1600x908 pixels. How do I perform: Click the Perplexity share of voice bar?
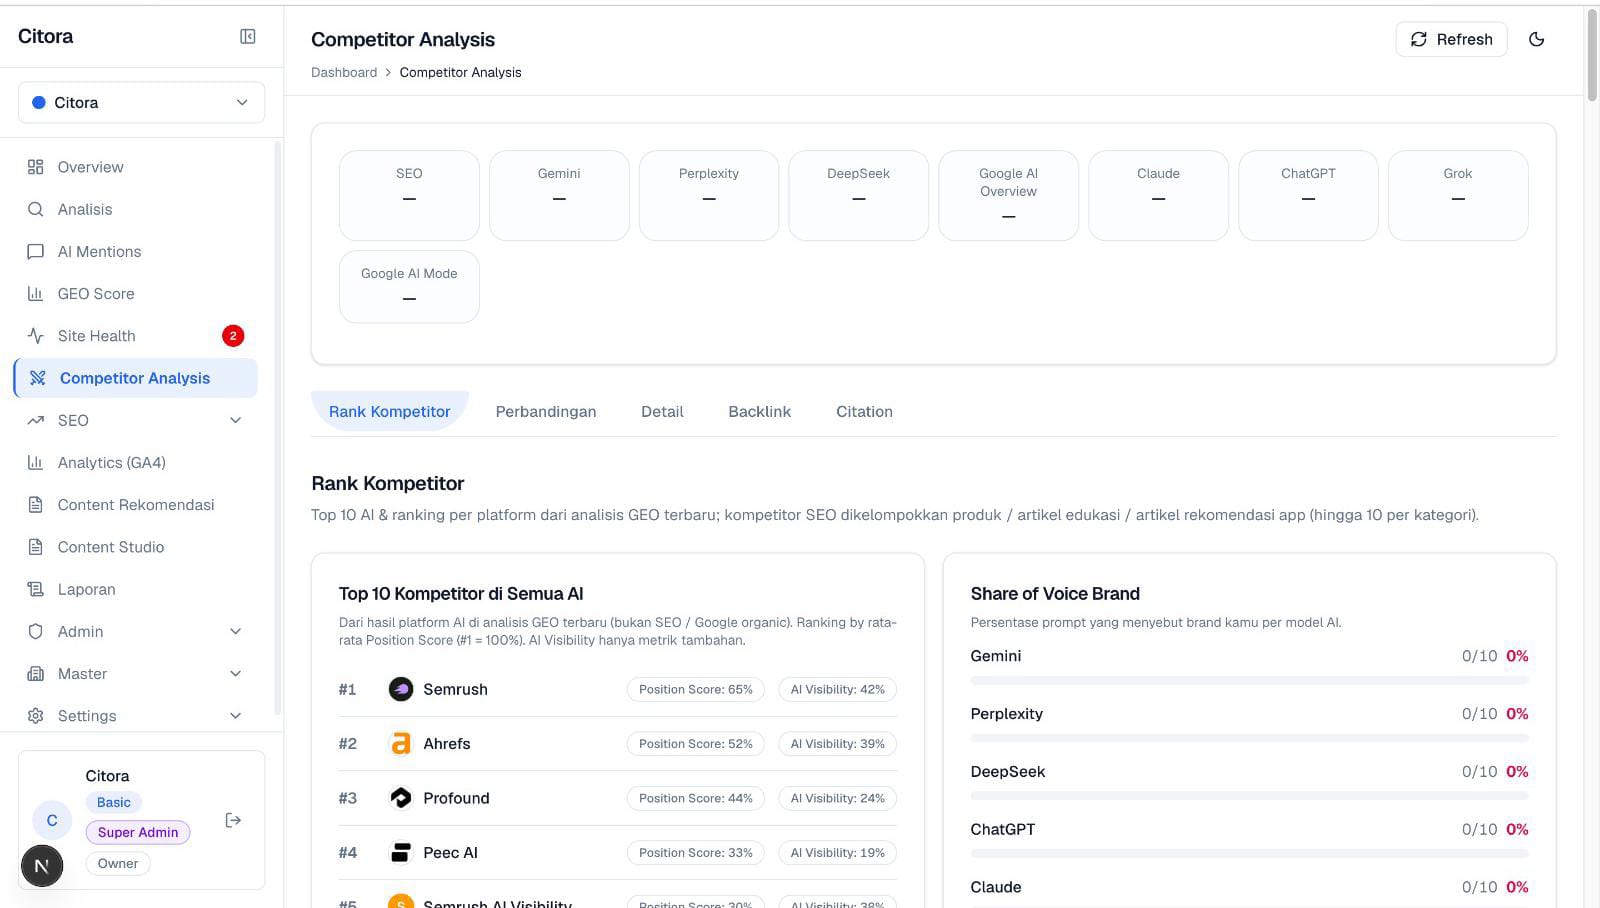[1249, 738]
